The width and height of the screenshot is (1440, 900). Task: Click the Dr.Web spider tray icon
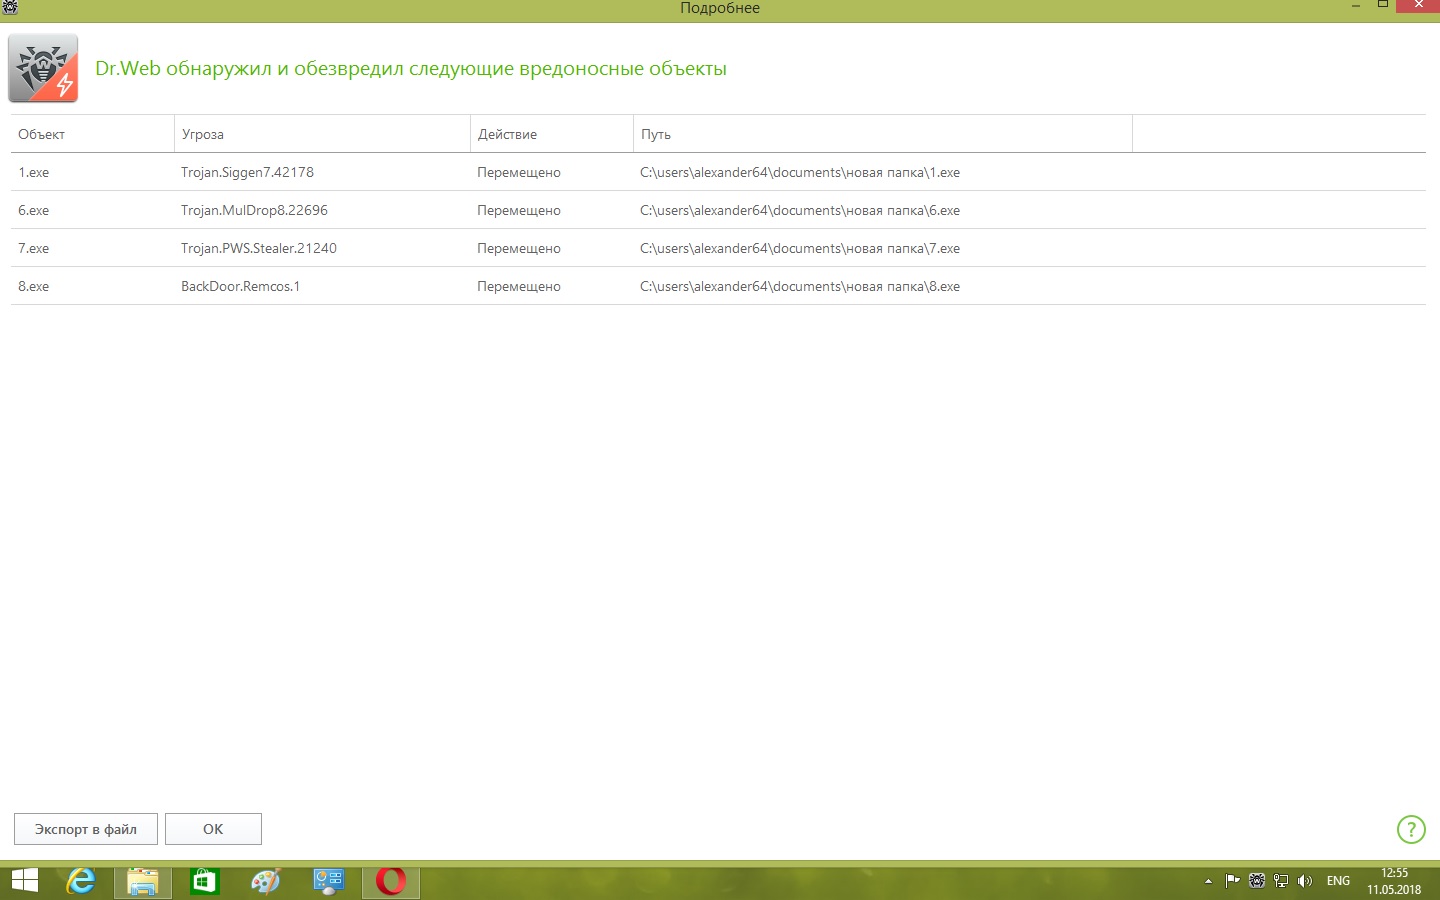click(x=1257, y=881)
